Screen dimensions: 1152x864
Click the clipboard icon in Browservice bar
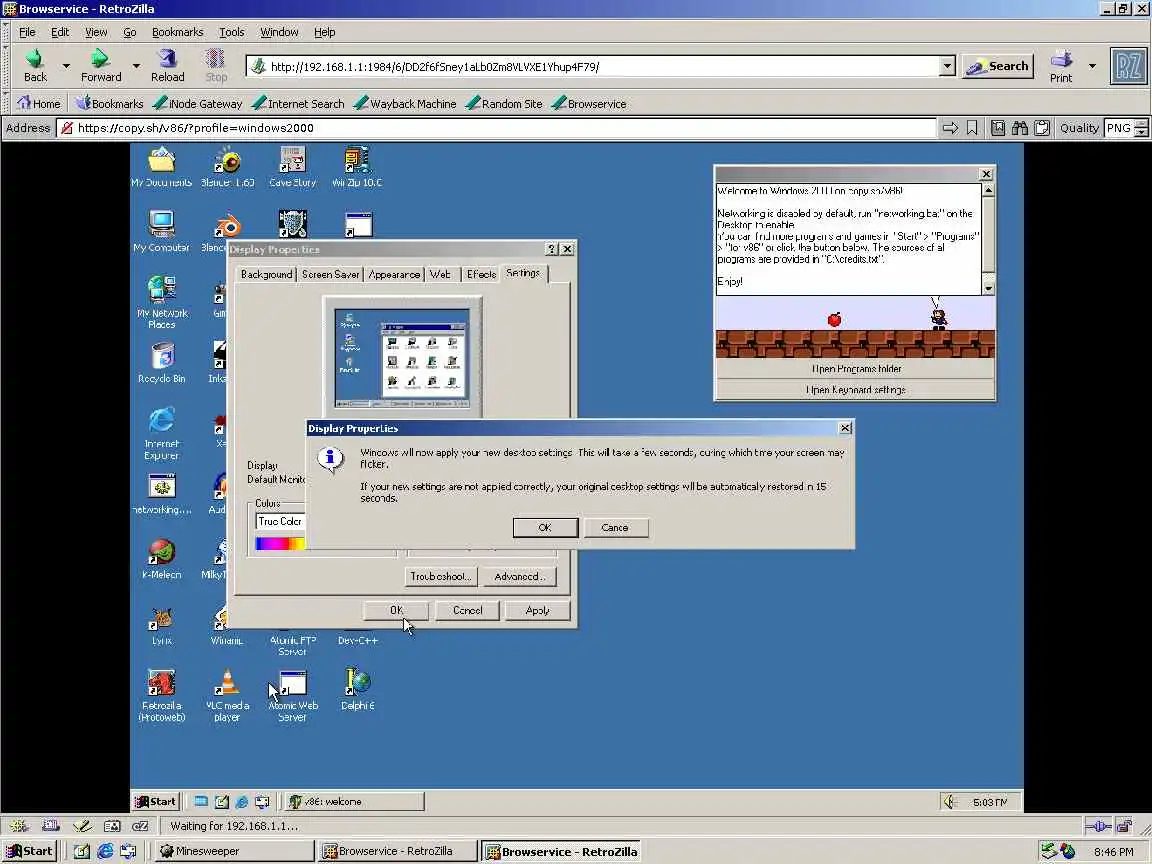[x=1042, y=128]
